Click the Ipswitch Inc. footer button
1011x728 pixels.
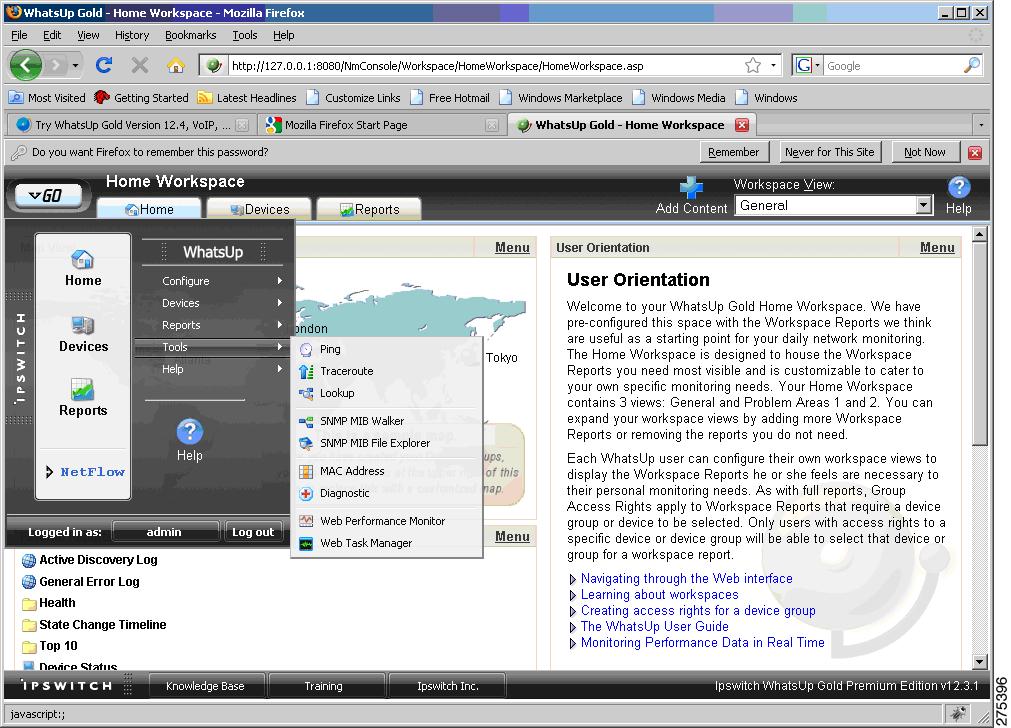pos(447,686)
